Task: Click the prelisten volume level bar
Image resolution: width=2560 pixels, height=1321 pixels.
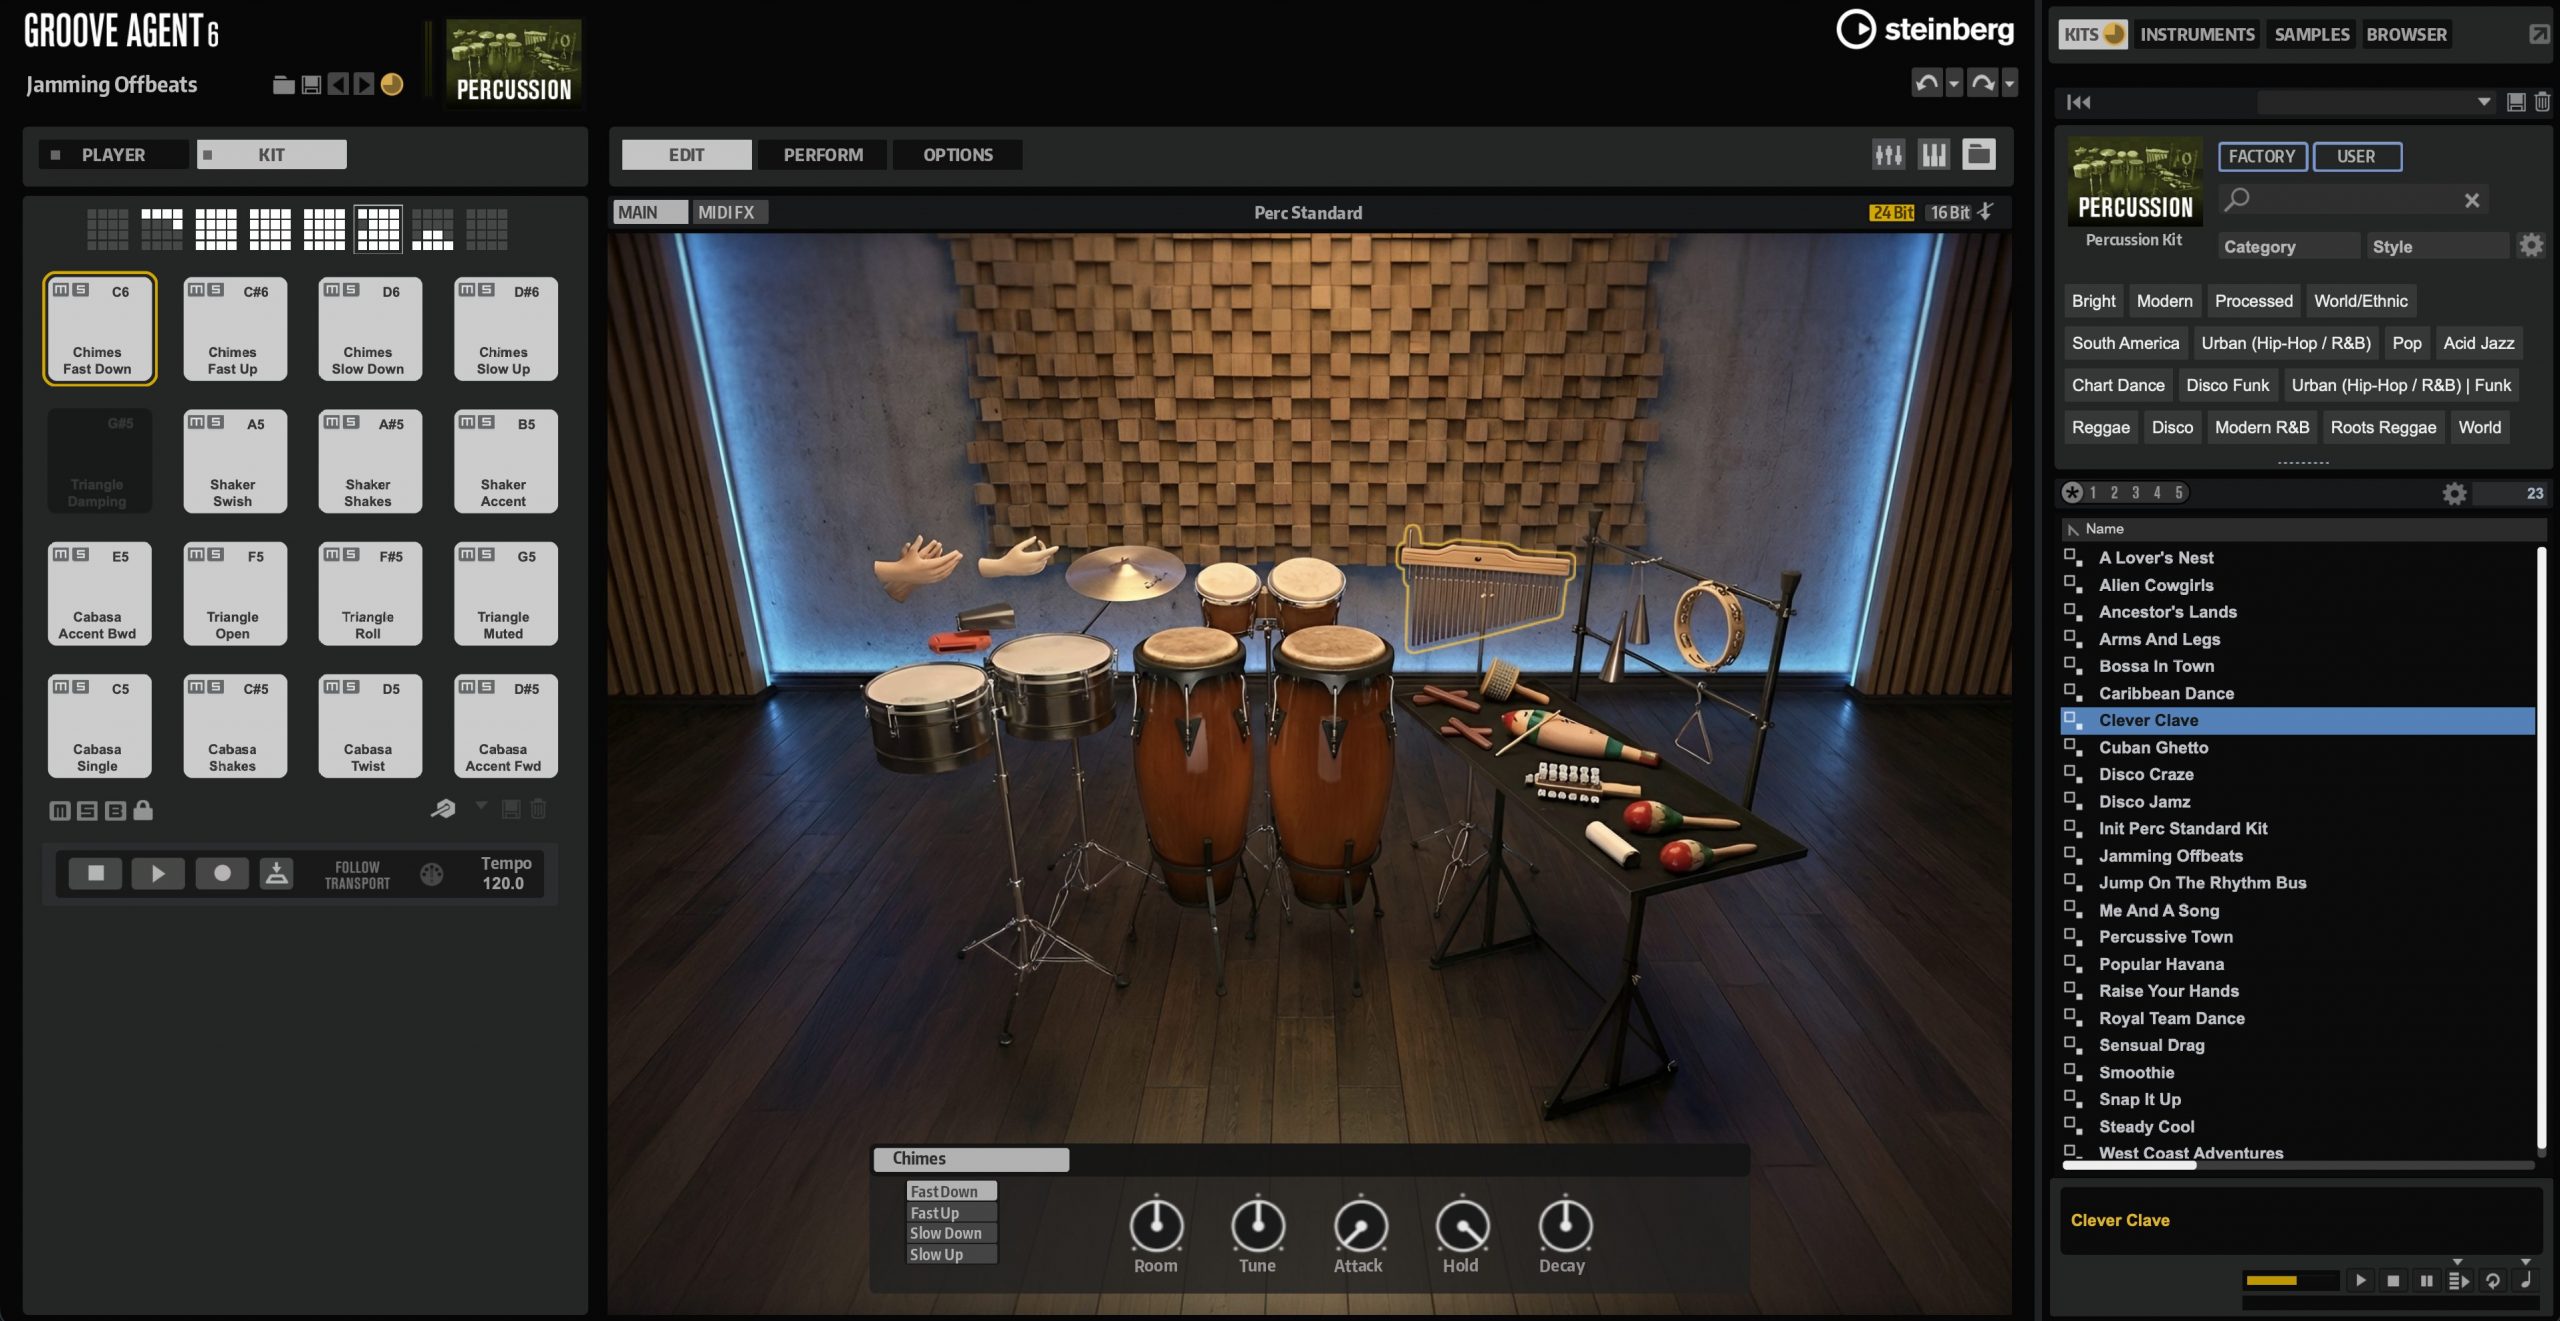Action: click(x=2291, y=1280)
